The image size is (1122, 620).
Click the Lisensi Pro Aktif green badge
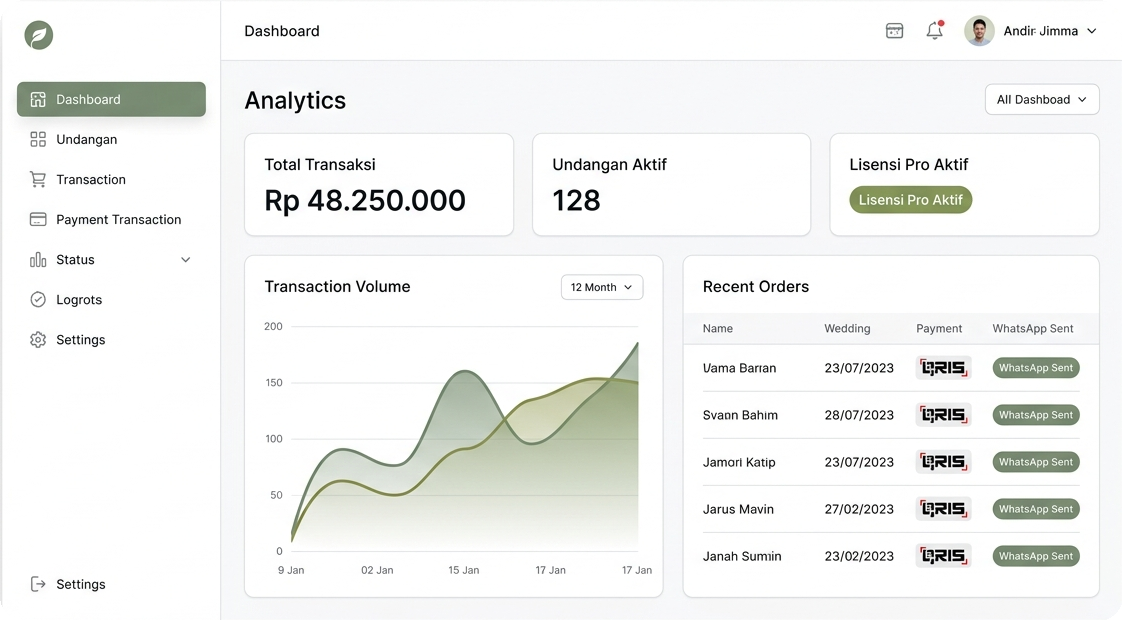(x=911, y=200)
